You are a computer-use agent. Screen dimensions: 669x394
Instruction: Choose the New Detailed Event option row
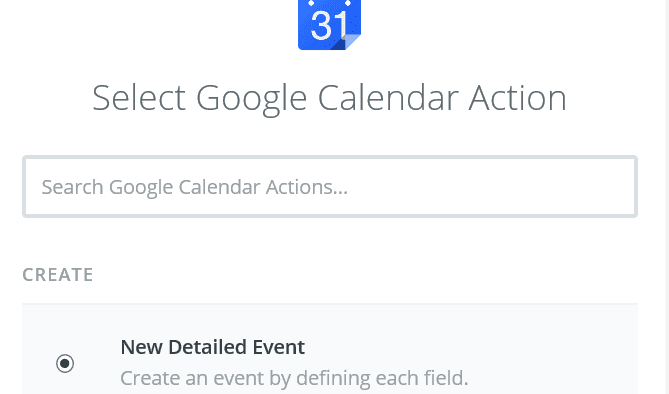(x=330, y=349)
